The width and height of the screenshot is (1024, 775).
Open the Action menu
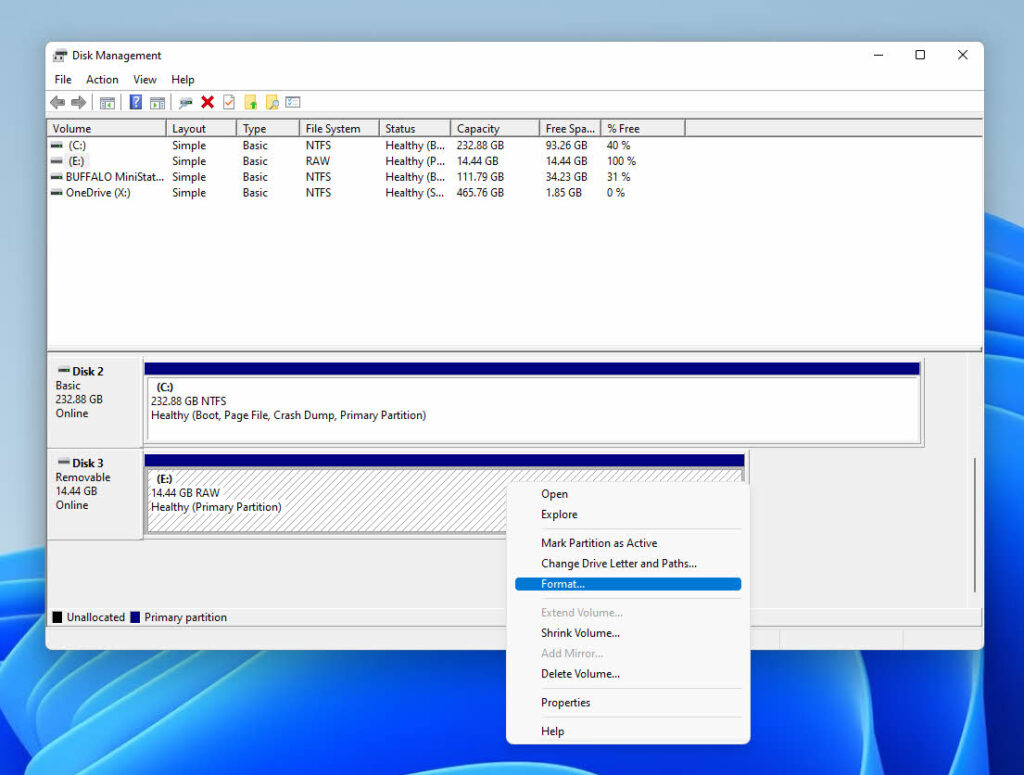coord(102,80)
